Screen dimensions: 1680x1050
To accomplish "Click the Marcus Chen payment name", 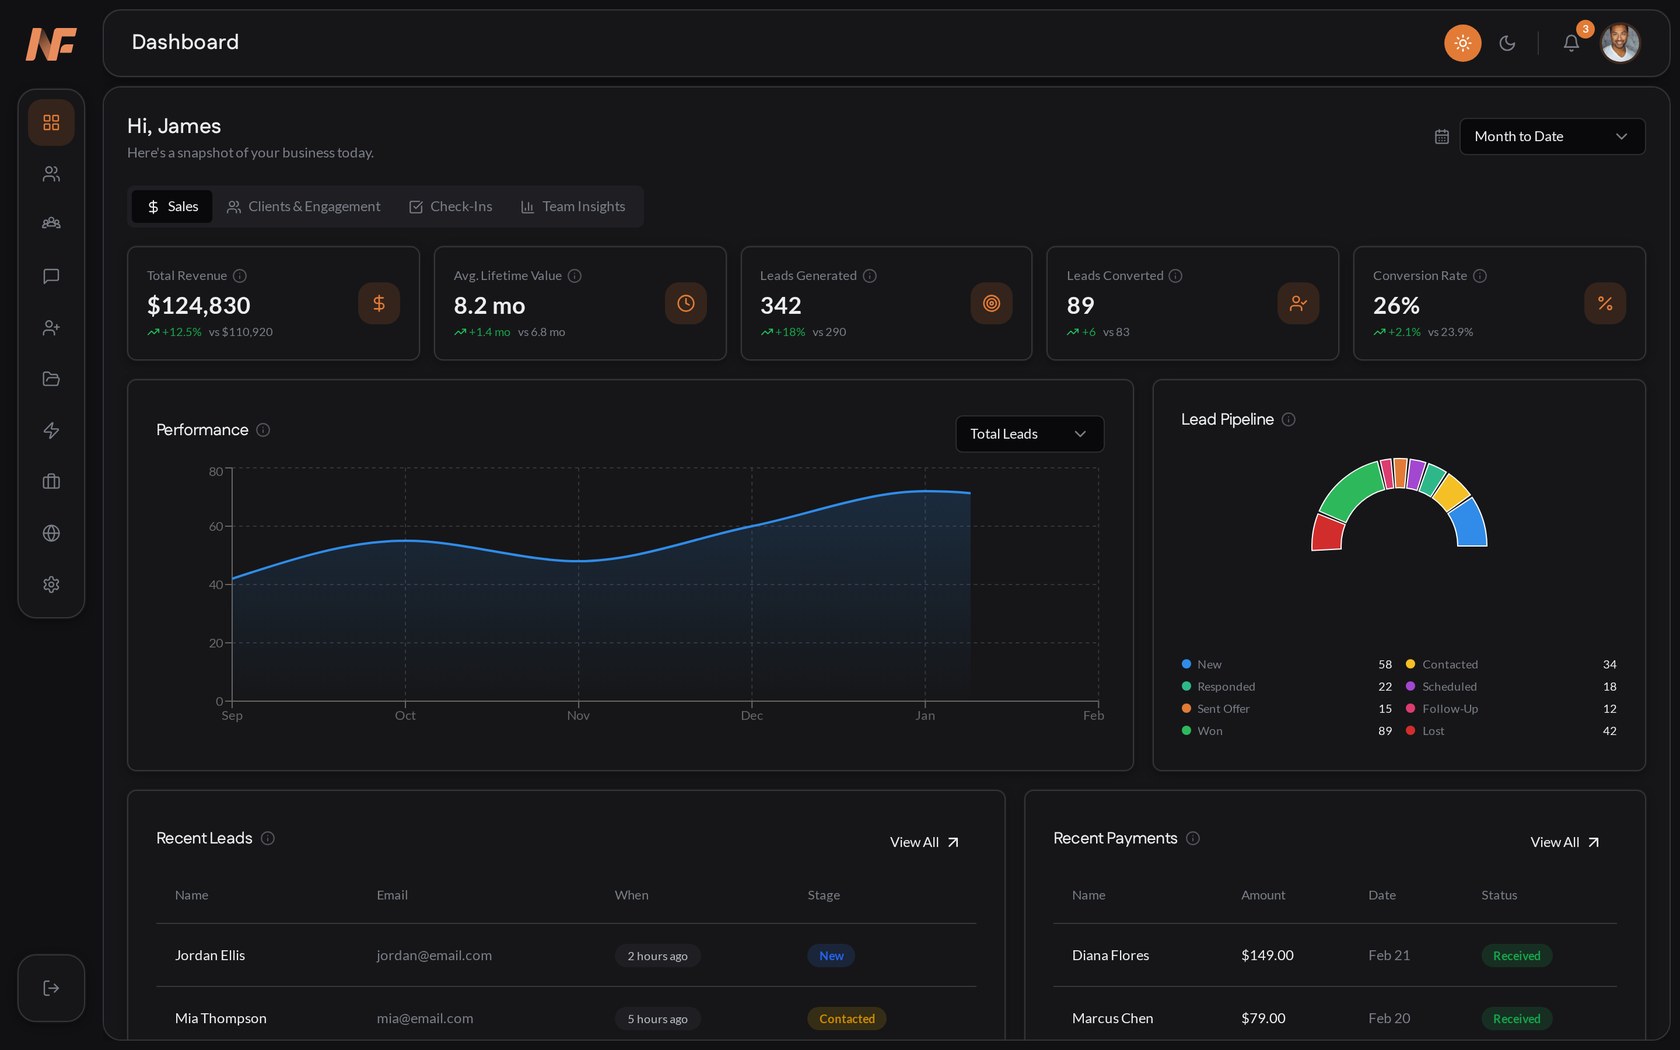I will (1113, 1018).
